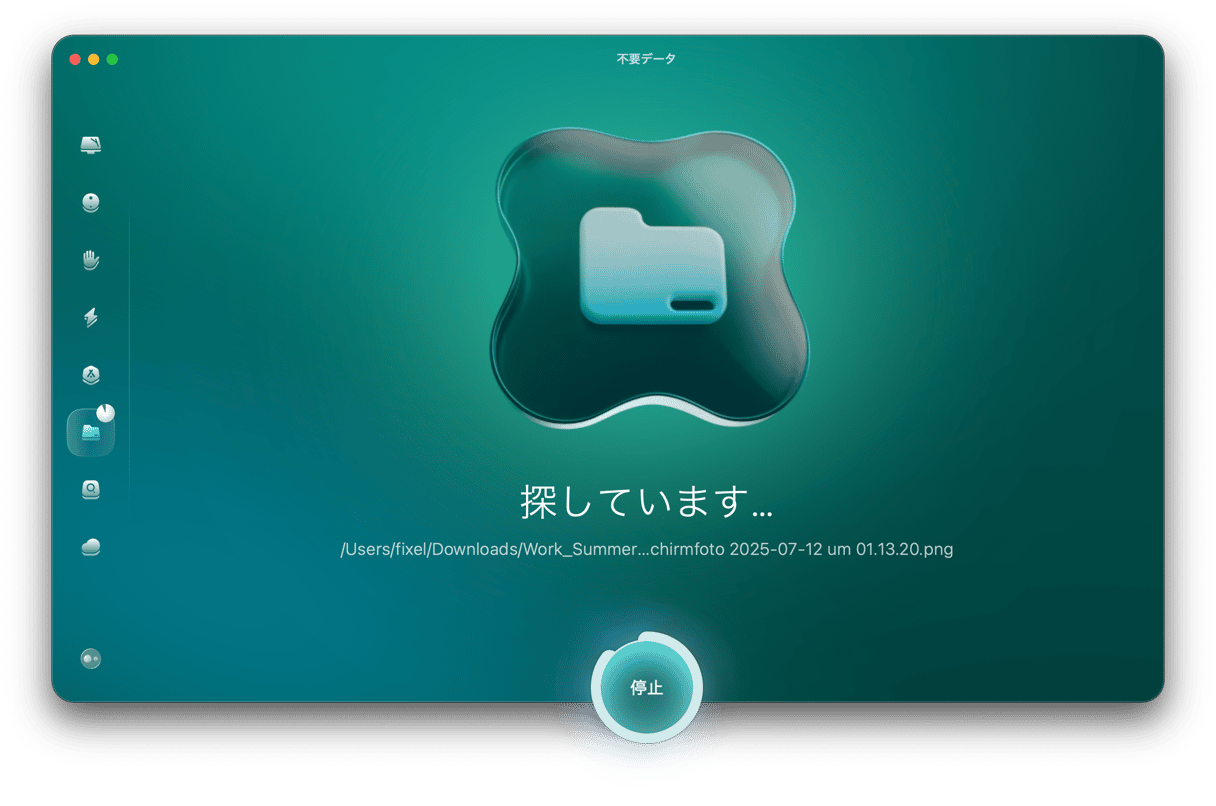Open the Applications module icon in sidebar
This screenshot has width=1216, height=806.
[91, 375]
